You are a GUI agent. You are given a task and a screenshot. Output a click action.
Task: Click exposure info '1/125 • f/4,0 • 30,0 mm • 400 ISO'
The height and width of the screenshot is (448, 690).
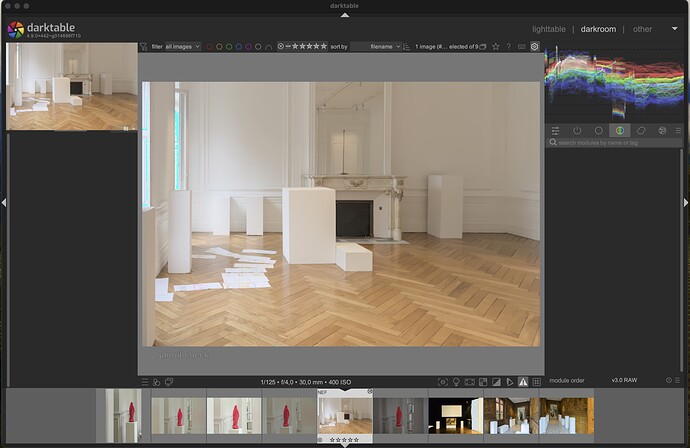pos(306,382)
